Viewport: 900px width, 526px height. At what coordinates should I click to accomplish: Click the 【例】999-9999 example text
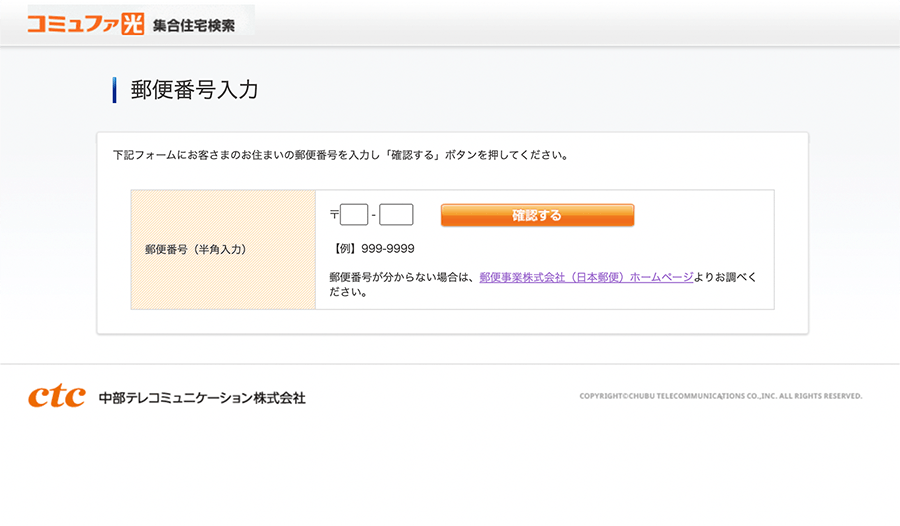pyautogui.click(x=371, y=248)
